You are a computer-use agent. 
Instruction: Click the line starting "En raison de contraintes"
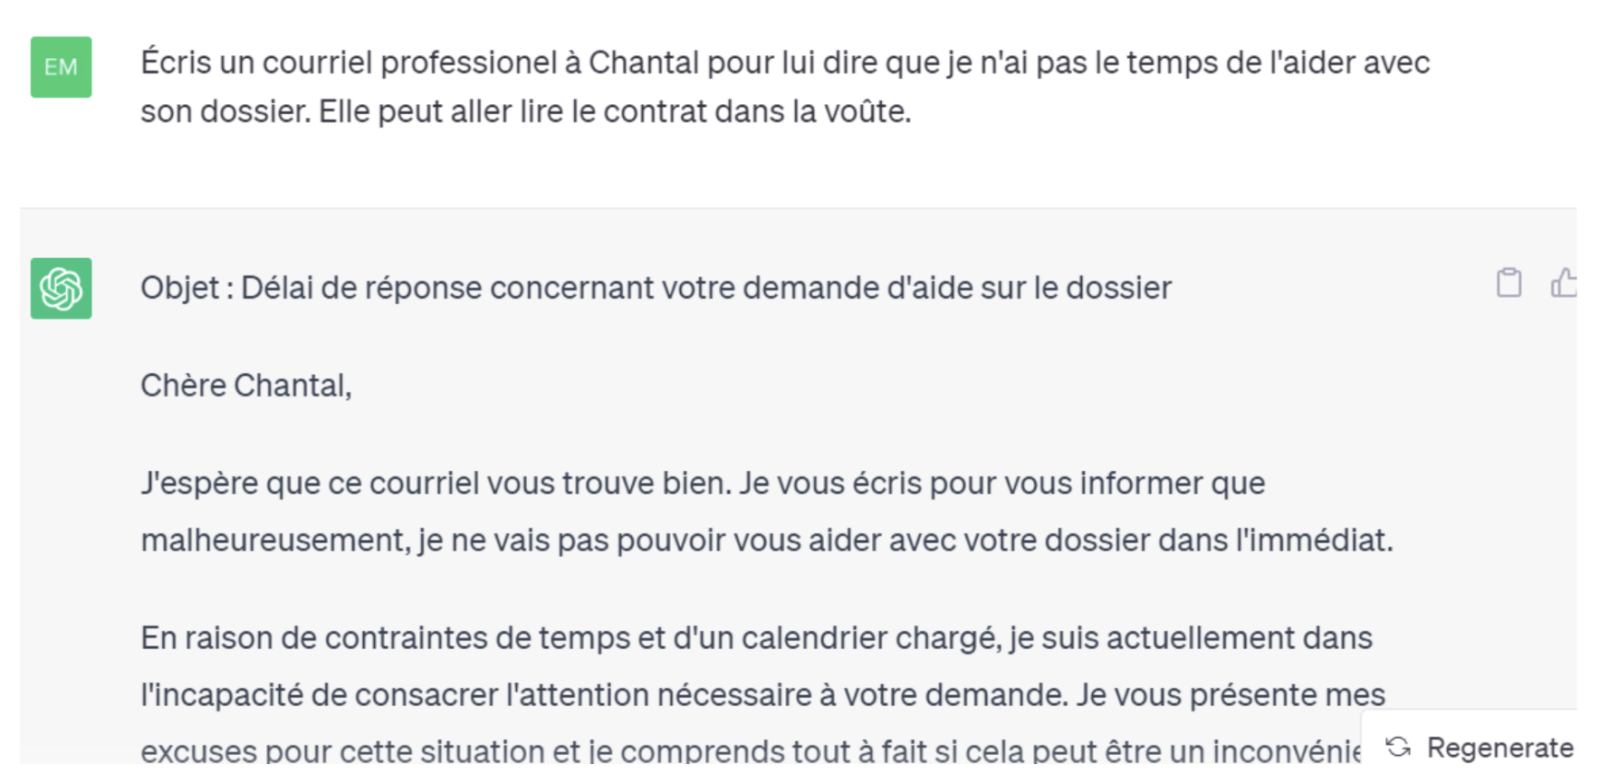pos(756,638)
